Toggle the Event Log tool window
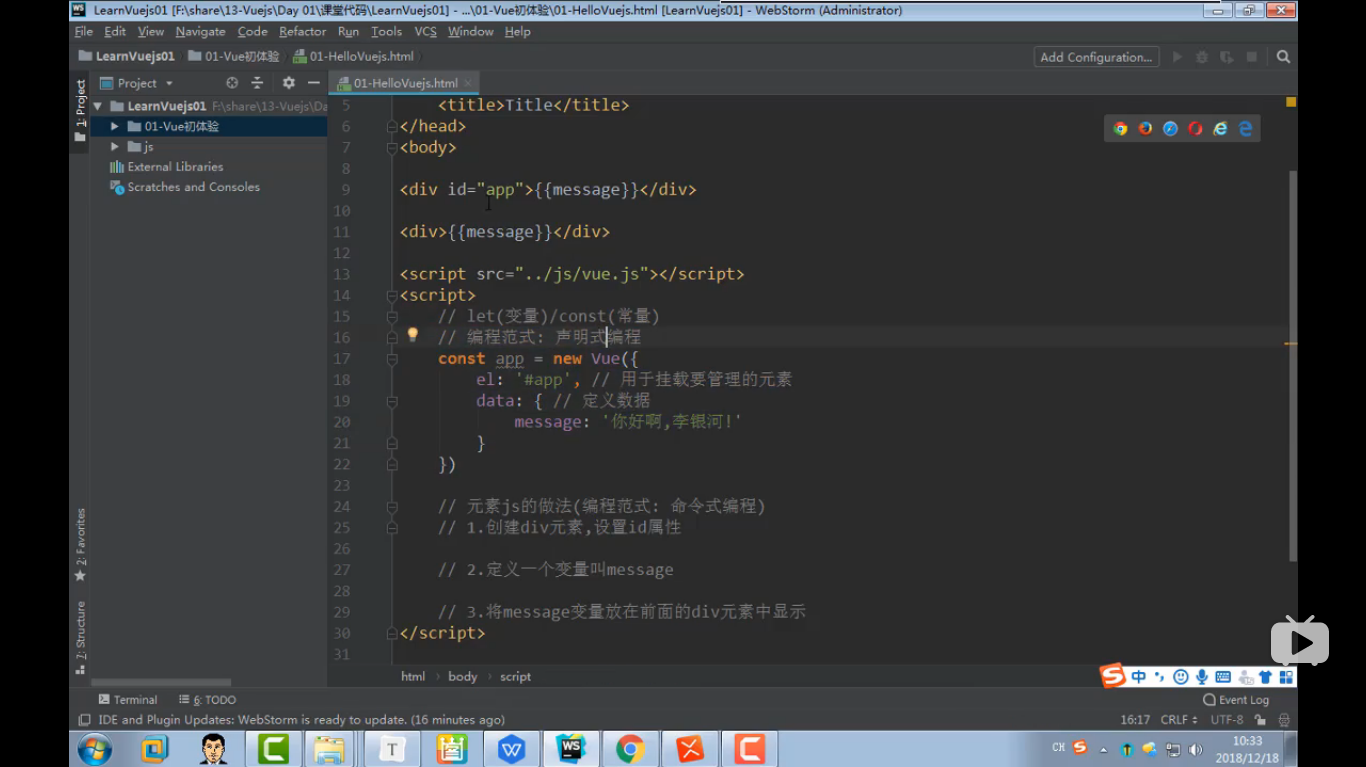This screenshot has height=767, width=1366. (1236, 700)
